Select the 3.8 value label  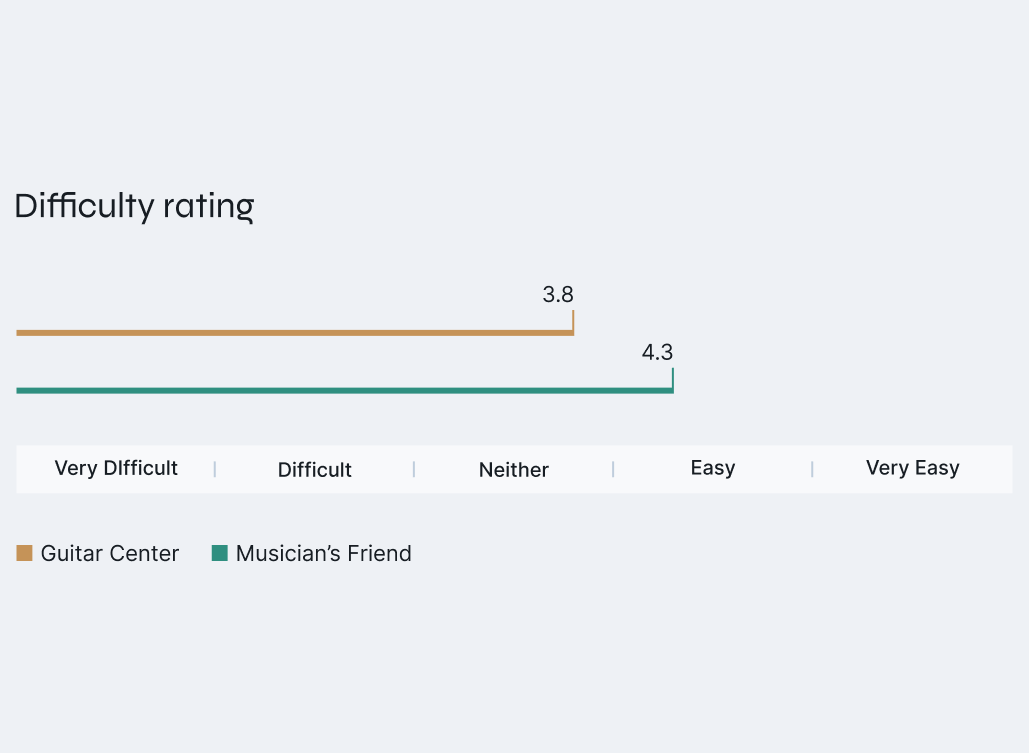click(x=558, y=295)
